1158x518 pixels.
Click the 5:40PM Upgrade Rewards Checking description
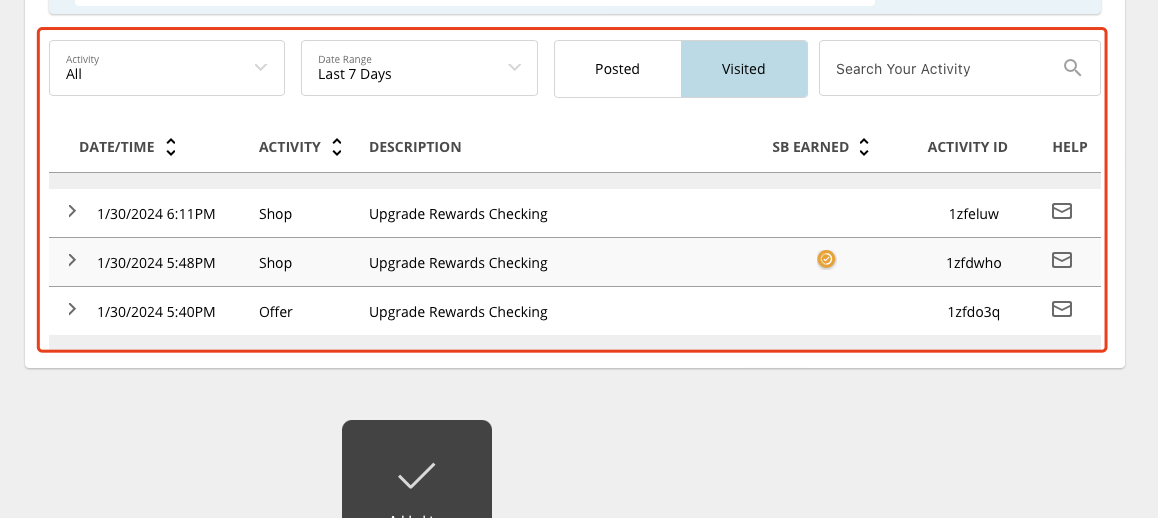[458, 312]
